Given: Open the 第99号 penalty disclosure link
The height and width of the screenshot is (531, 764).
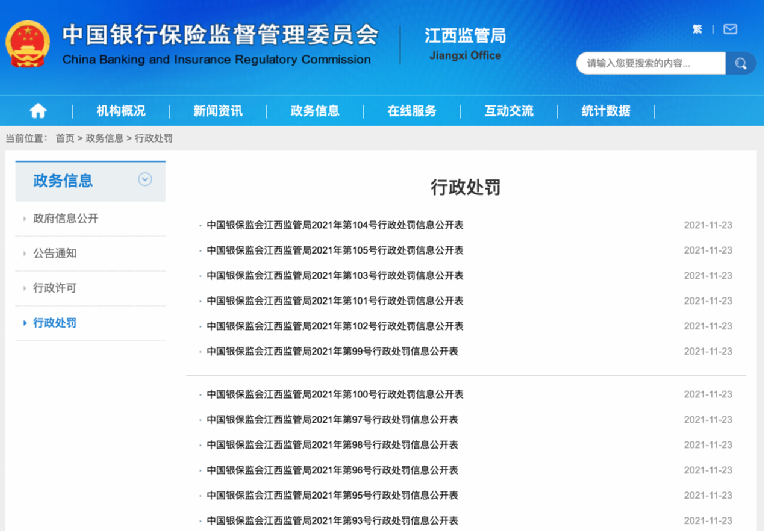Looking at the screenshot, I should coord(332,351).
